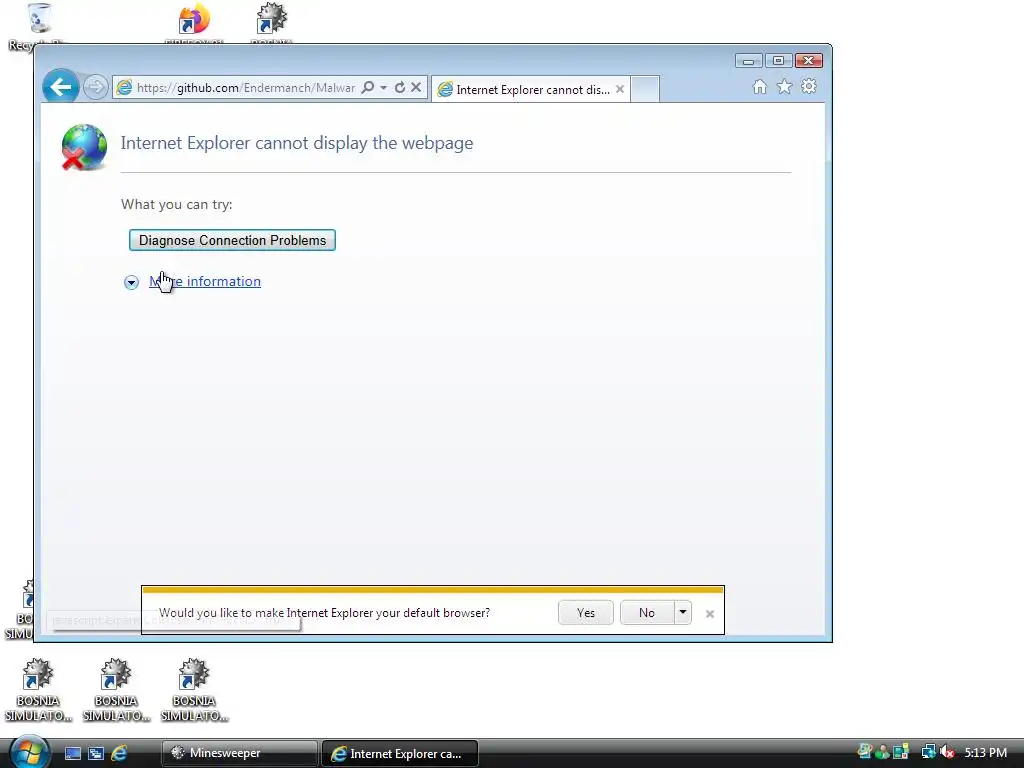Click the 'What you can try:' text
Viewport: 1024px width, 768px height.
(x=176, y=204)
